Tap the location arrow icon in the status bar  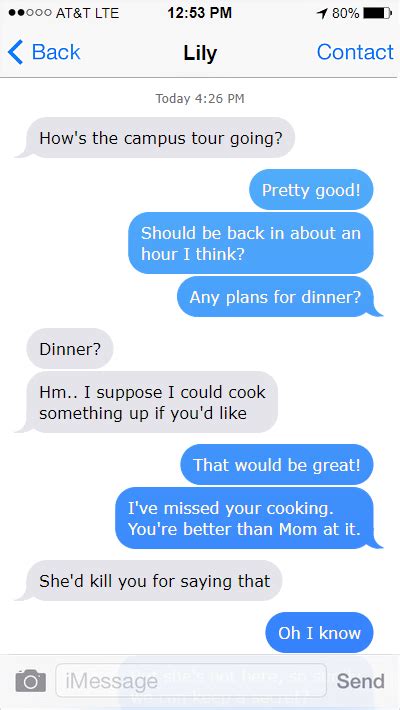tap(322, 14)
